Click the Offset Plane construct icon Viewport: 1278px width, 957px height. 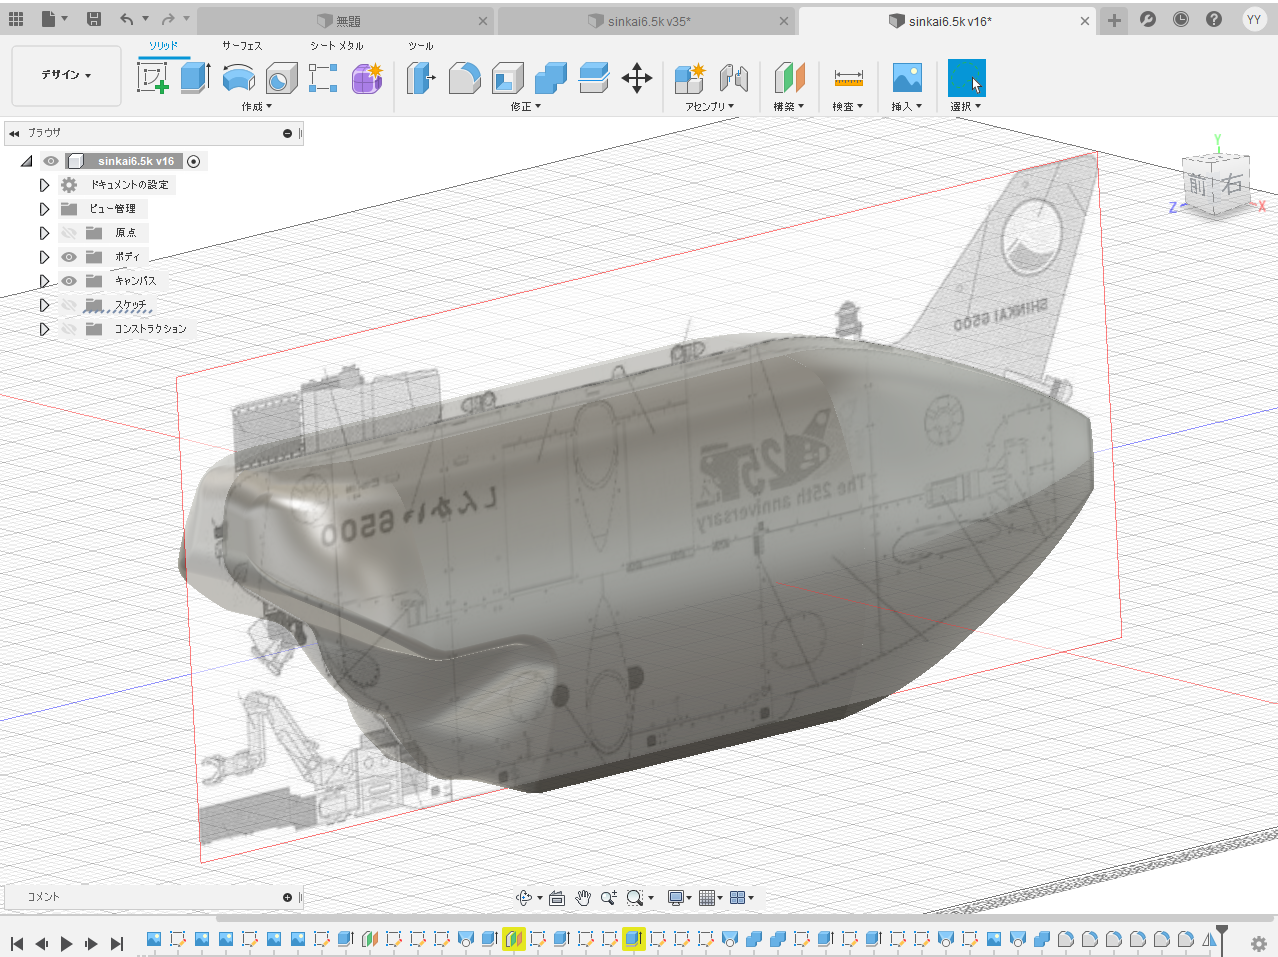789,78
